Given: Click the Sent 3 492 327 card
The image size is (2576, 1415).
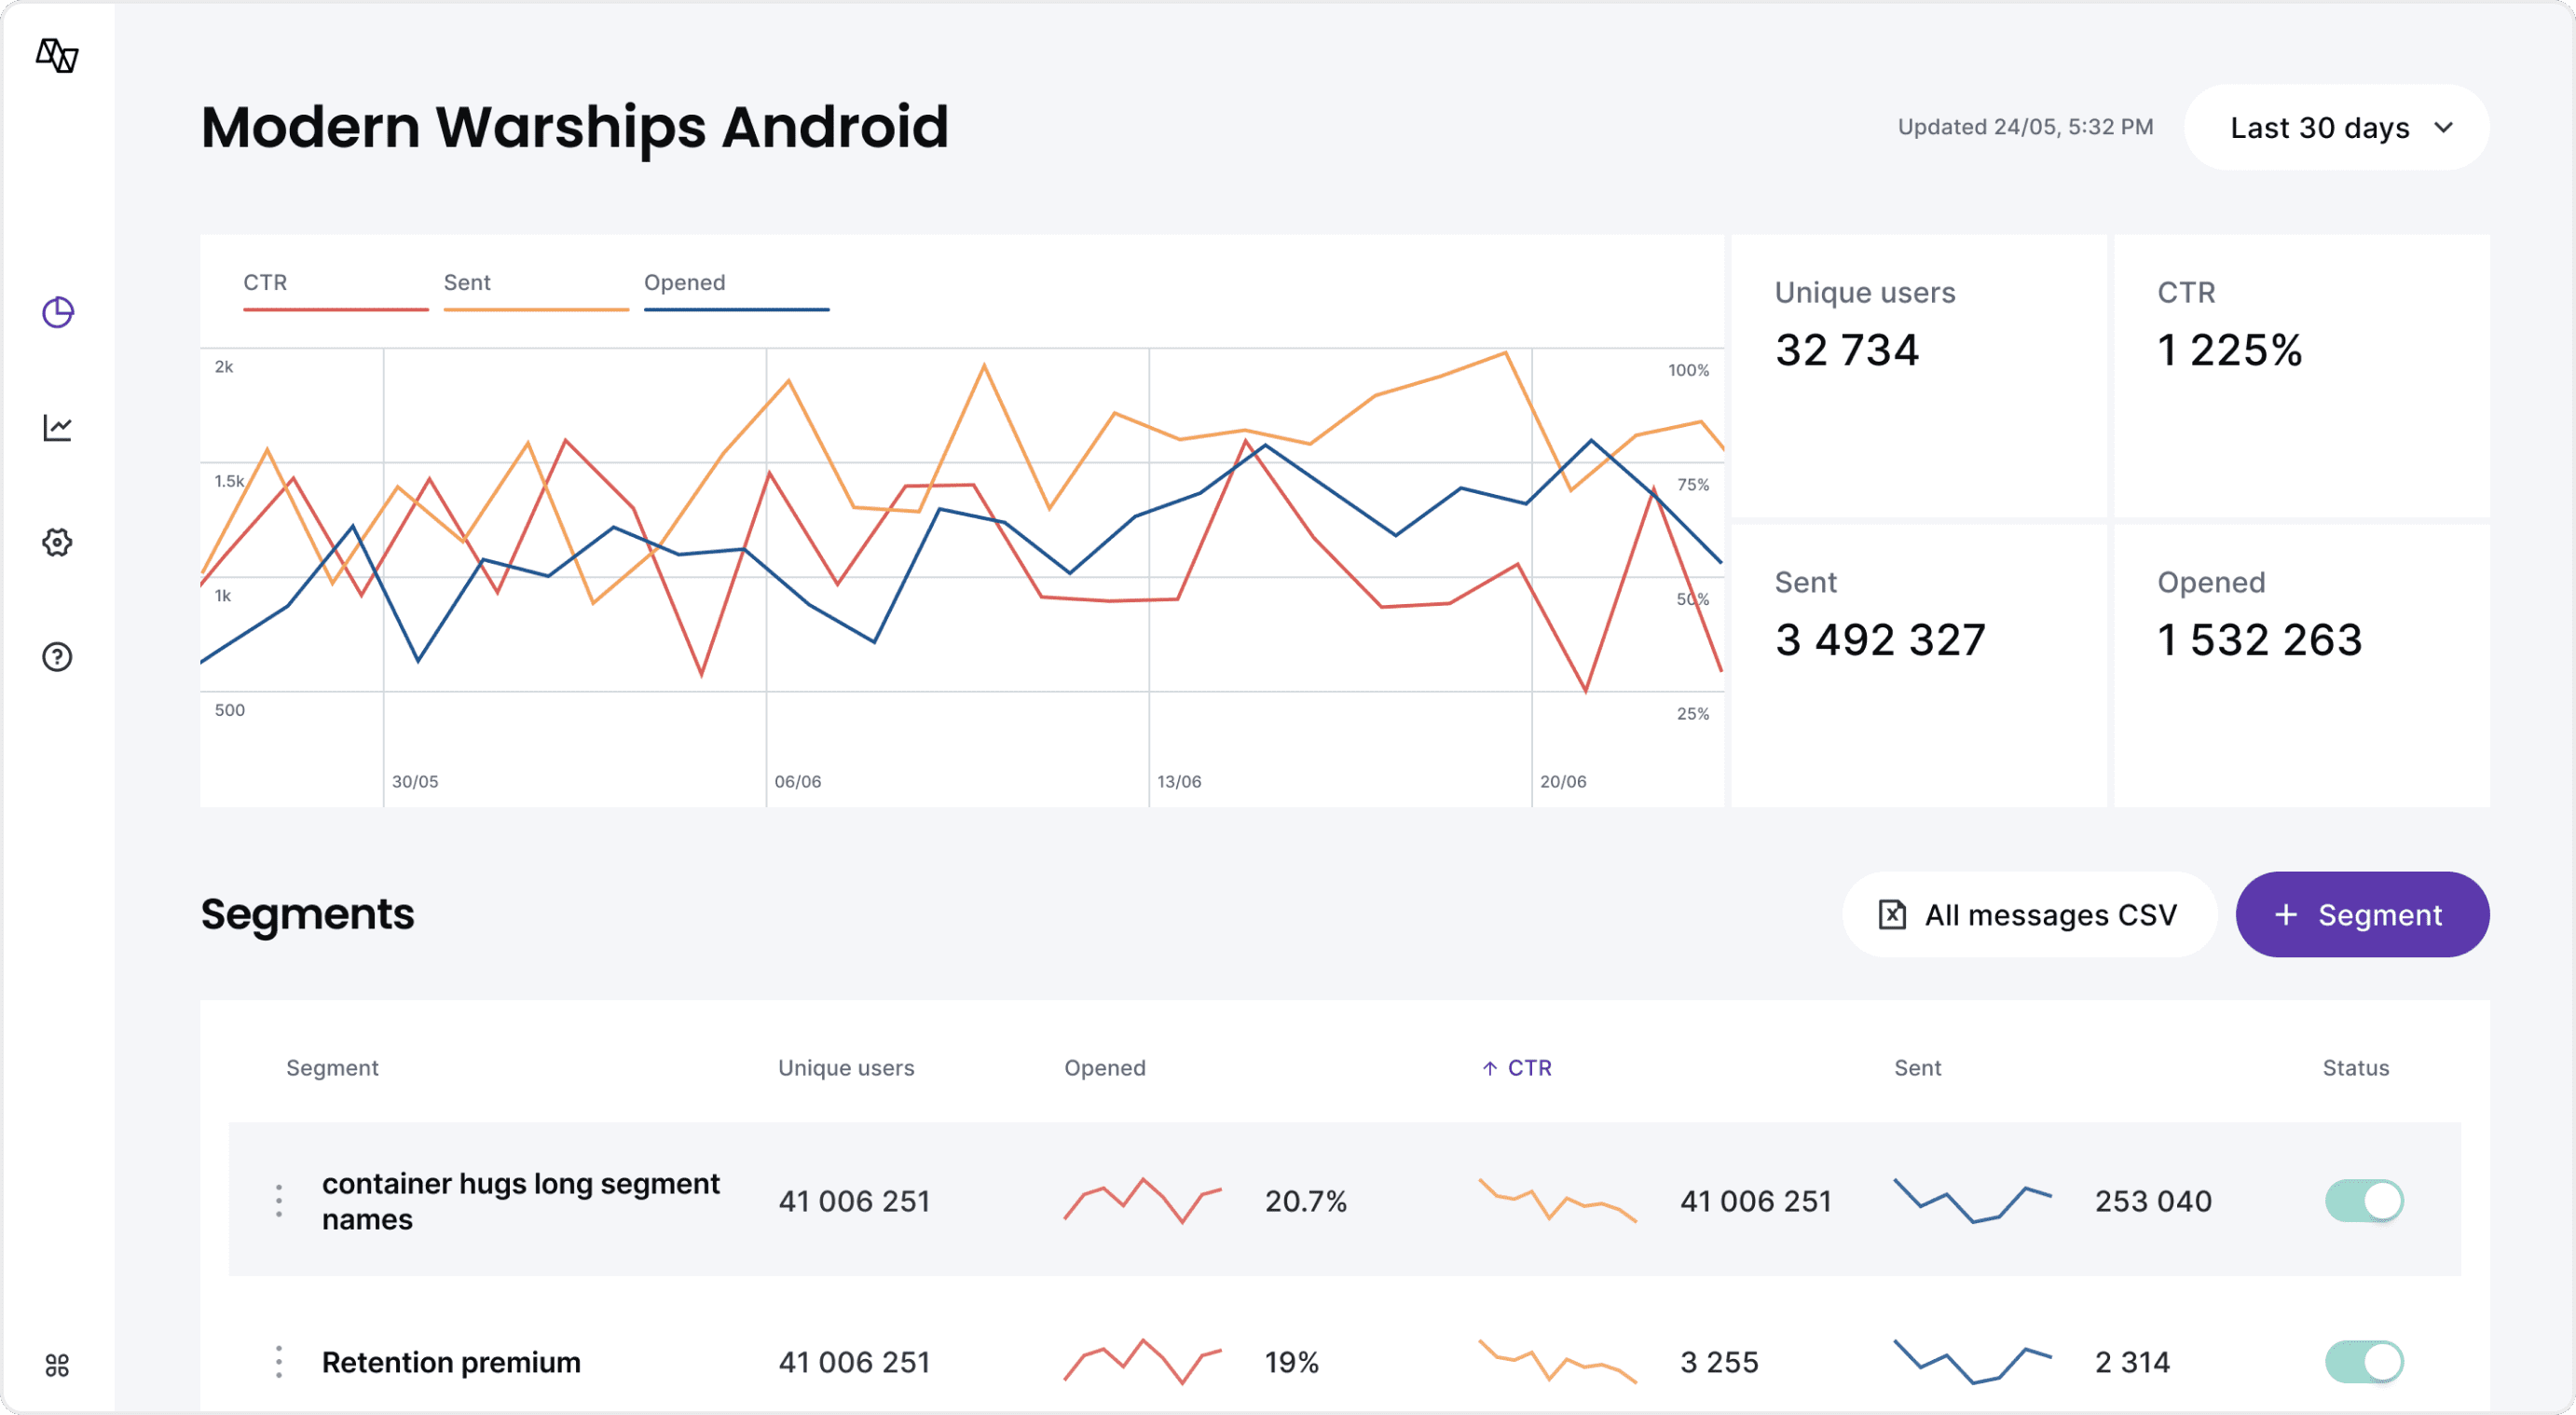Looking at the screenshot, I should 1919,666.
